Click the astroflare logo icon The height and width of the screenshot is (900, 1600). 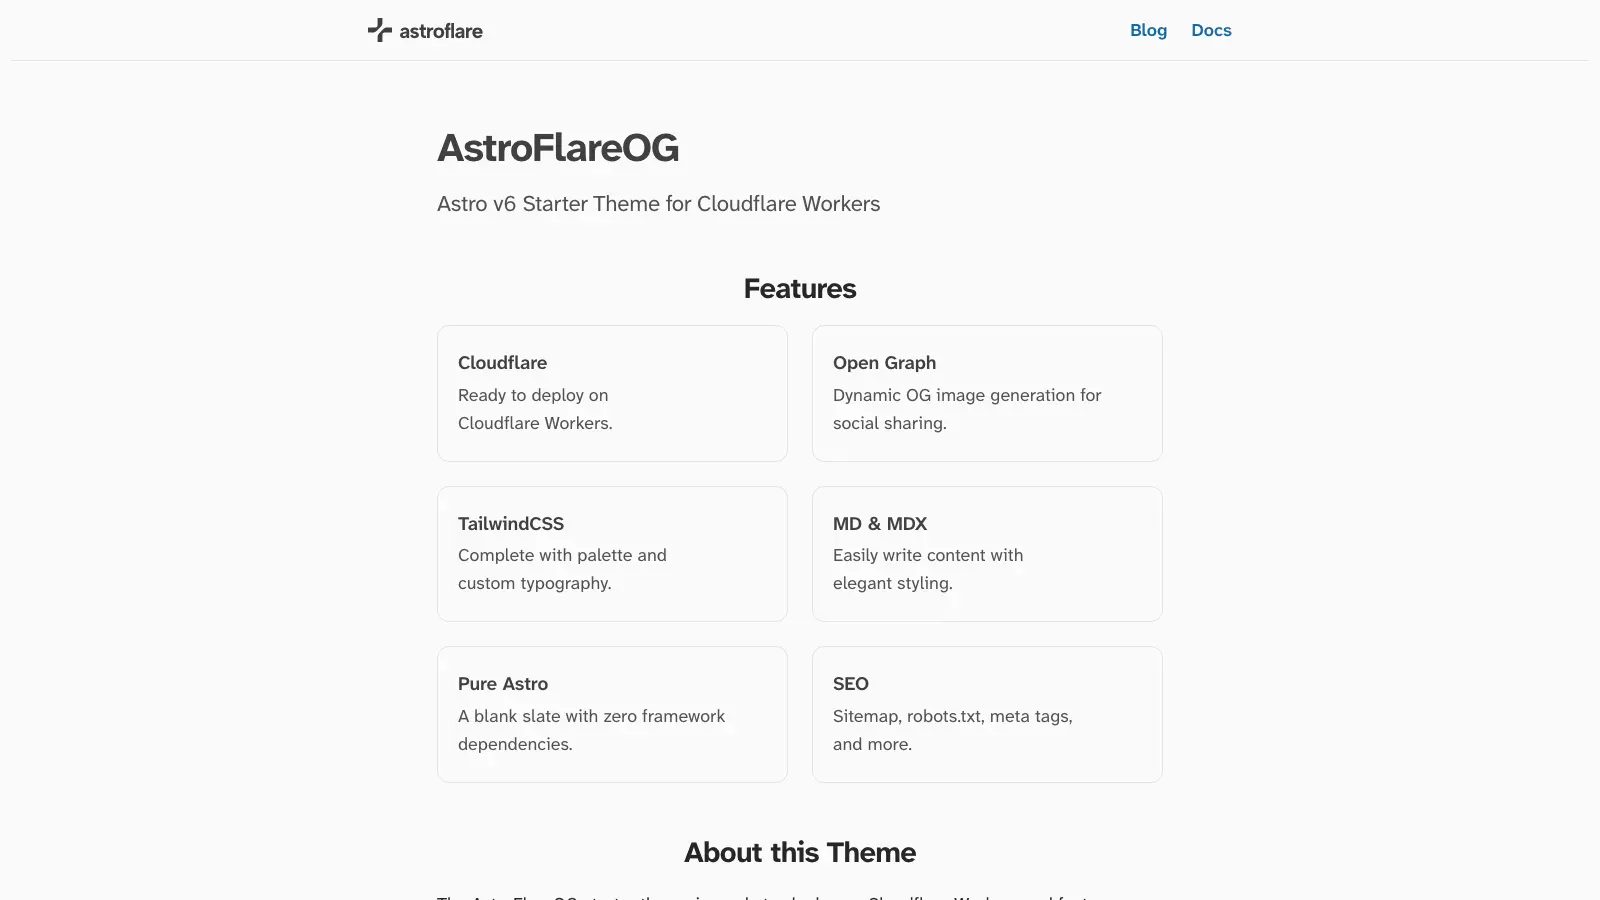pyautogui.click(x=380, y=30)
